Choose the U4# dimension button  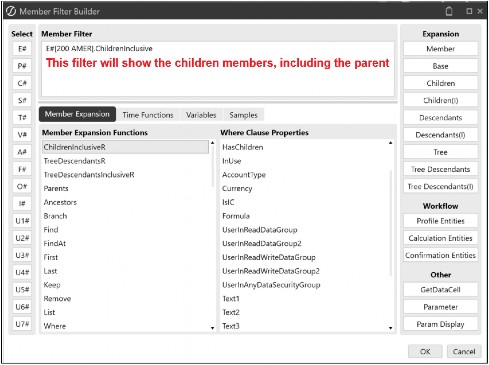[x=22, y=272]
